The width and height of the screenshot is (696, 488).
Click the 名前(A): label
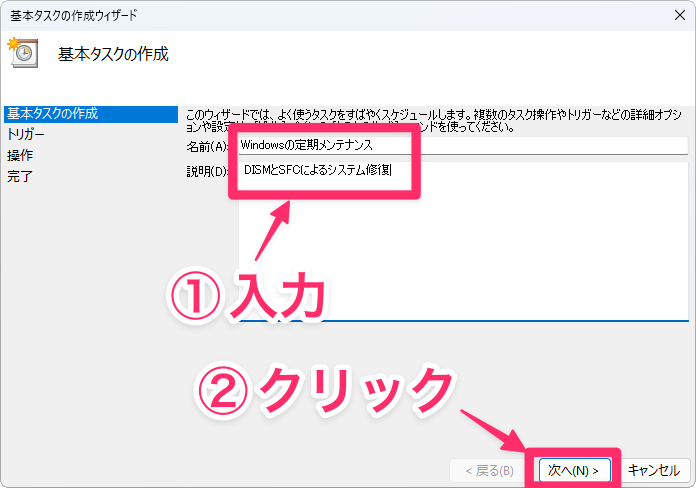click(208, 147)
